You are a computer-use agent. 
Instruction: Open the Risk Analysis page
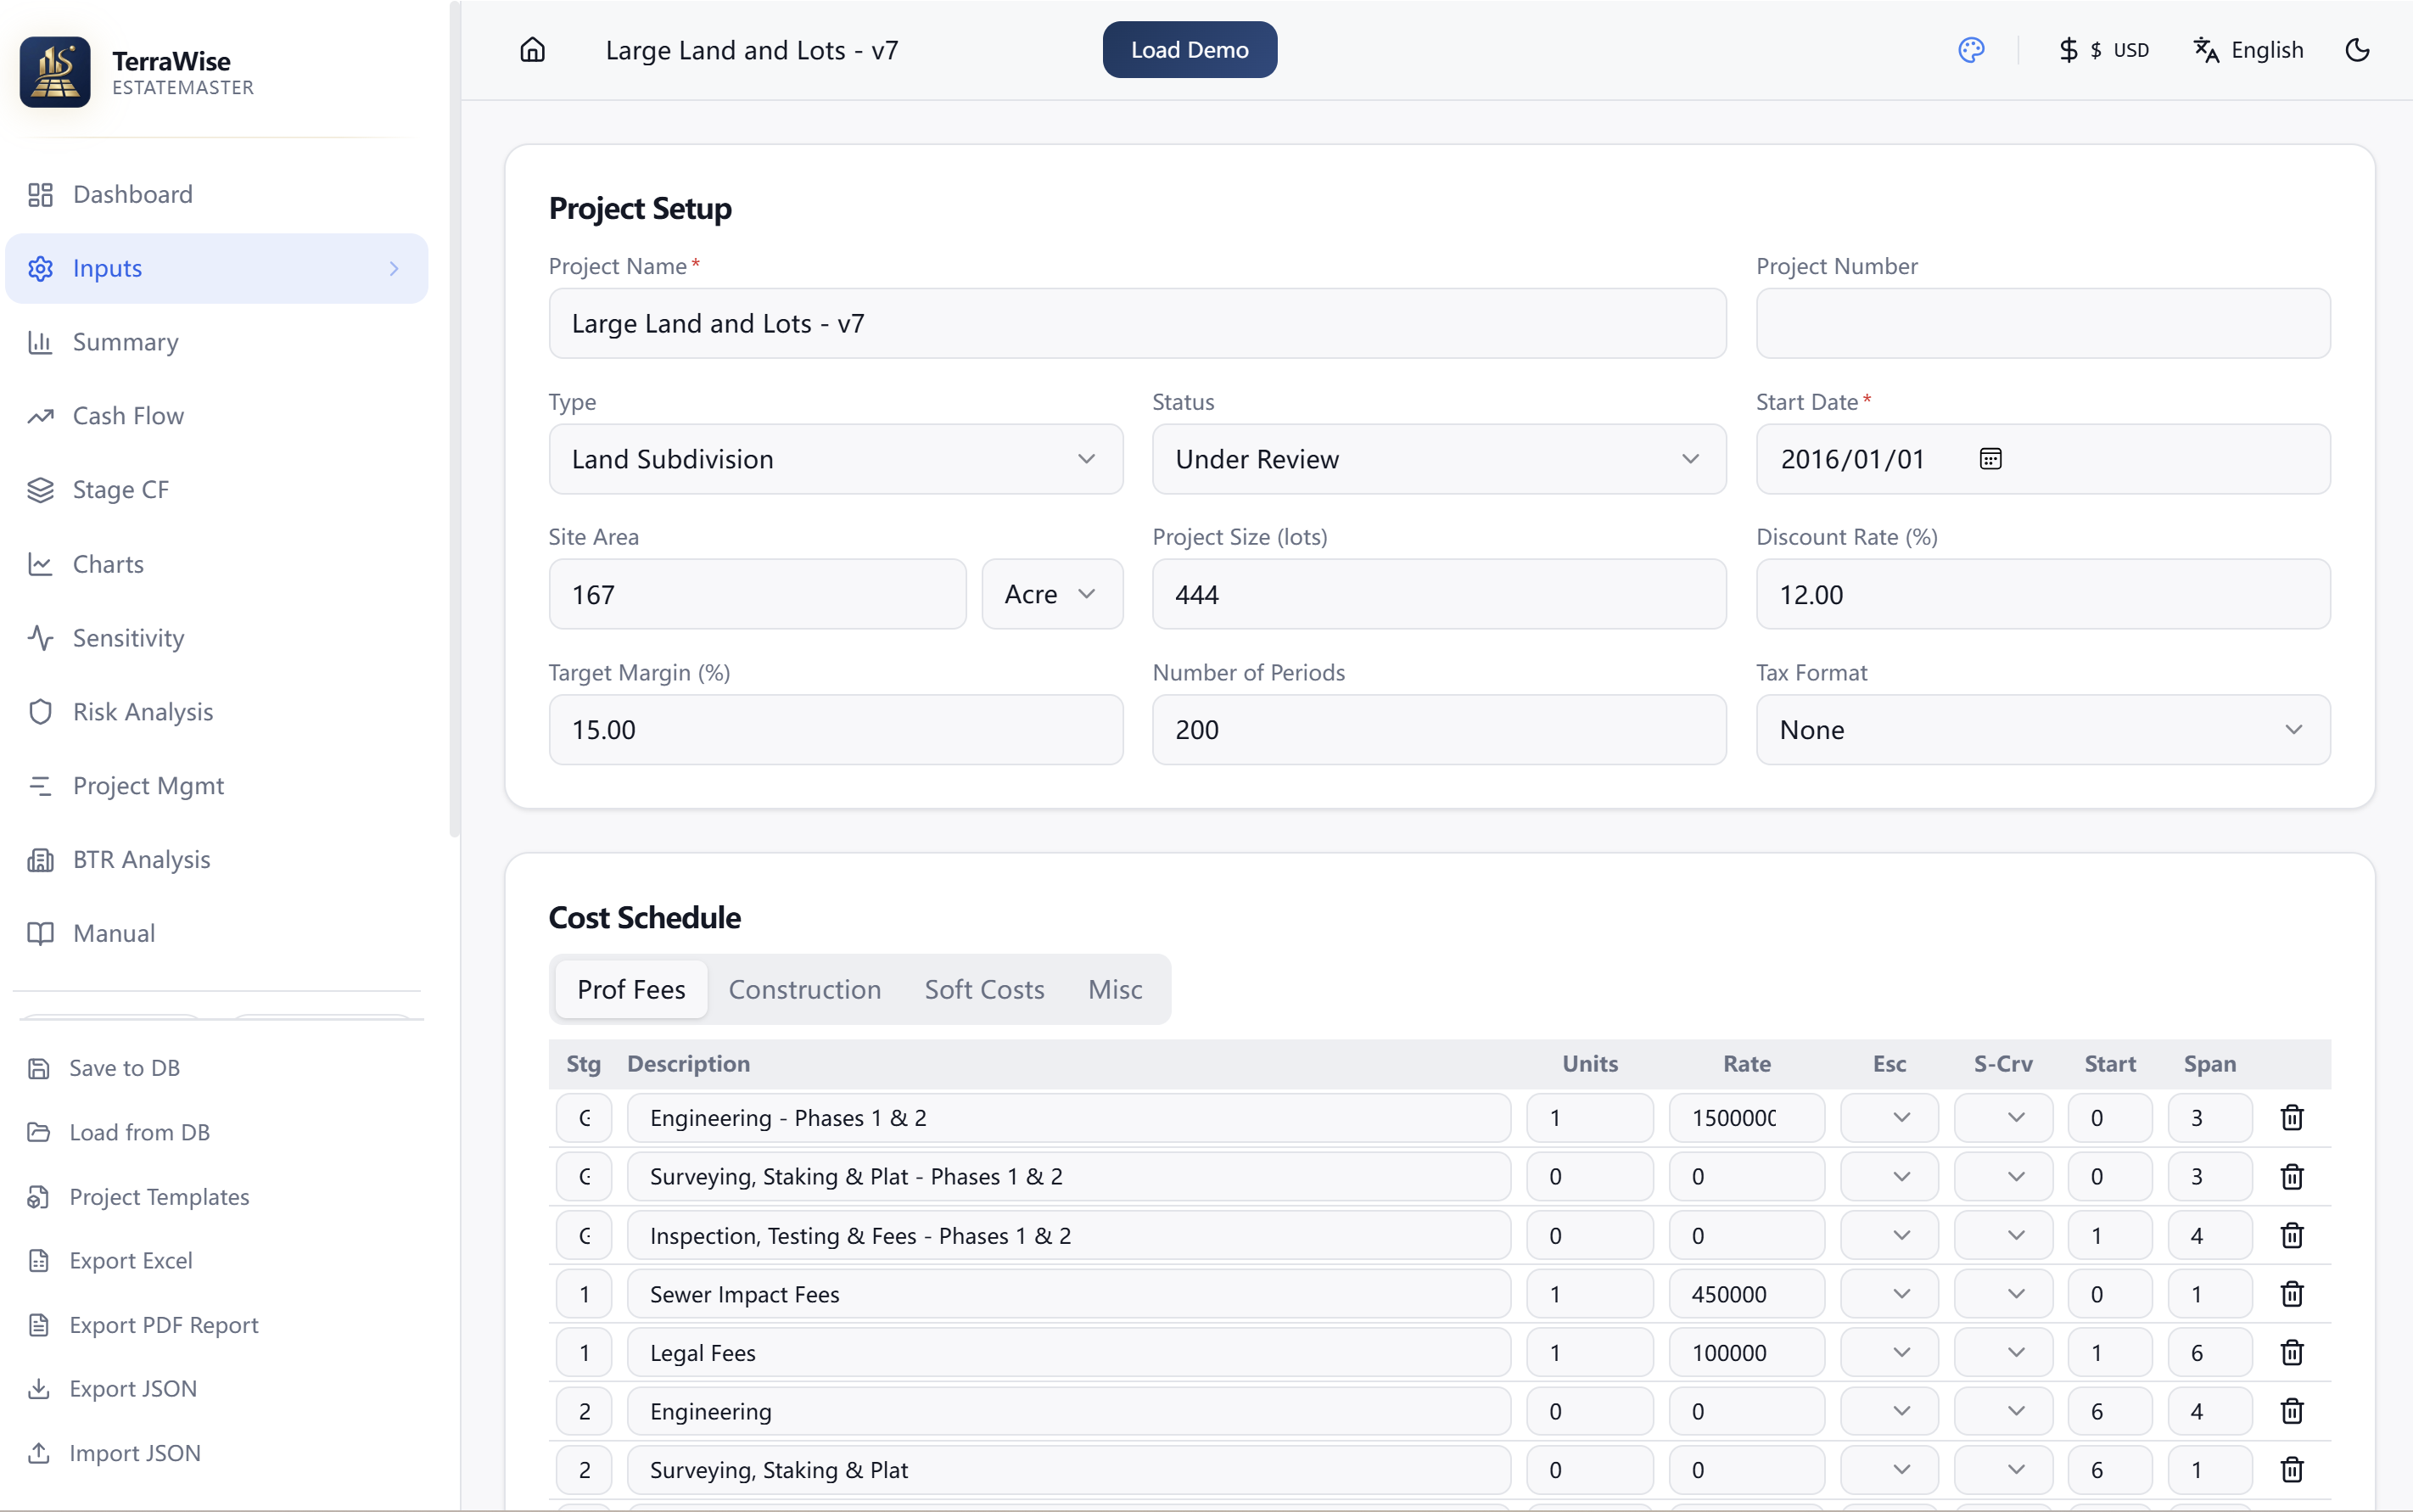[x=142, y=712]
